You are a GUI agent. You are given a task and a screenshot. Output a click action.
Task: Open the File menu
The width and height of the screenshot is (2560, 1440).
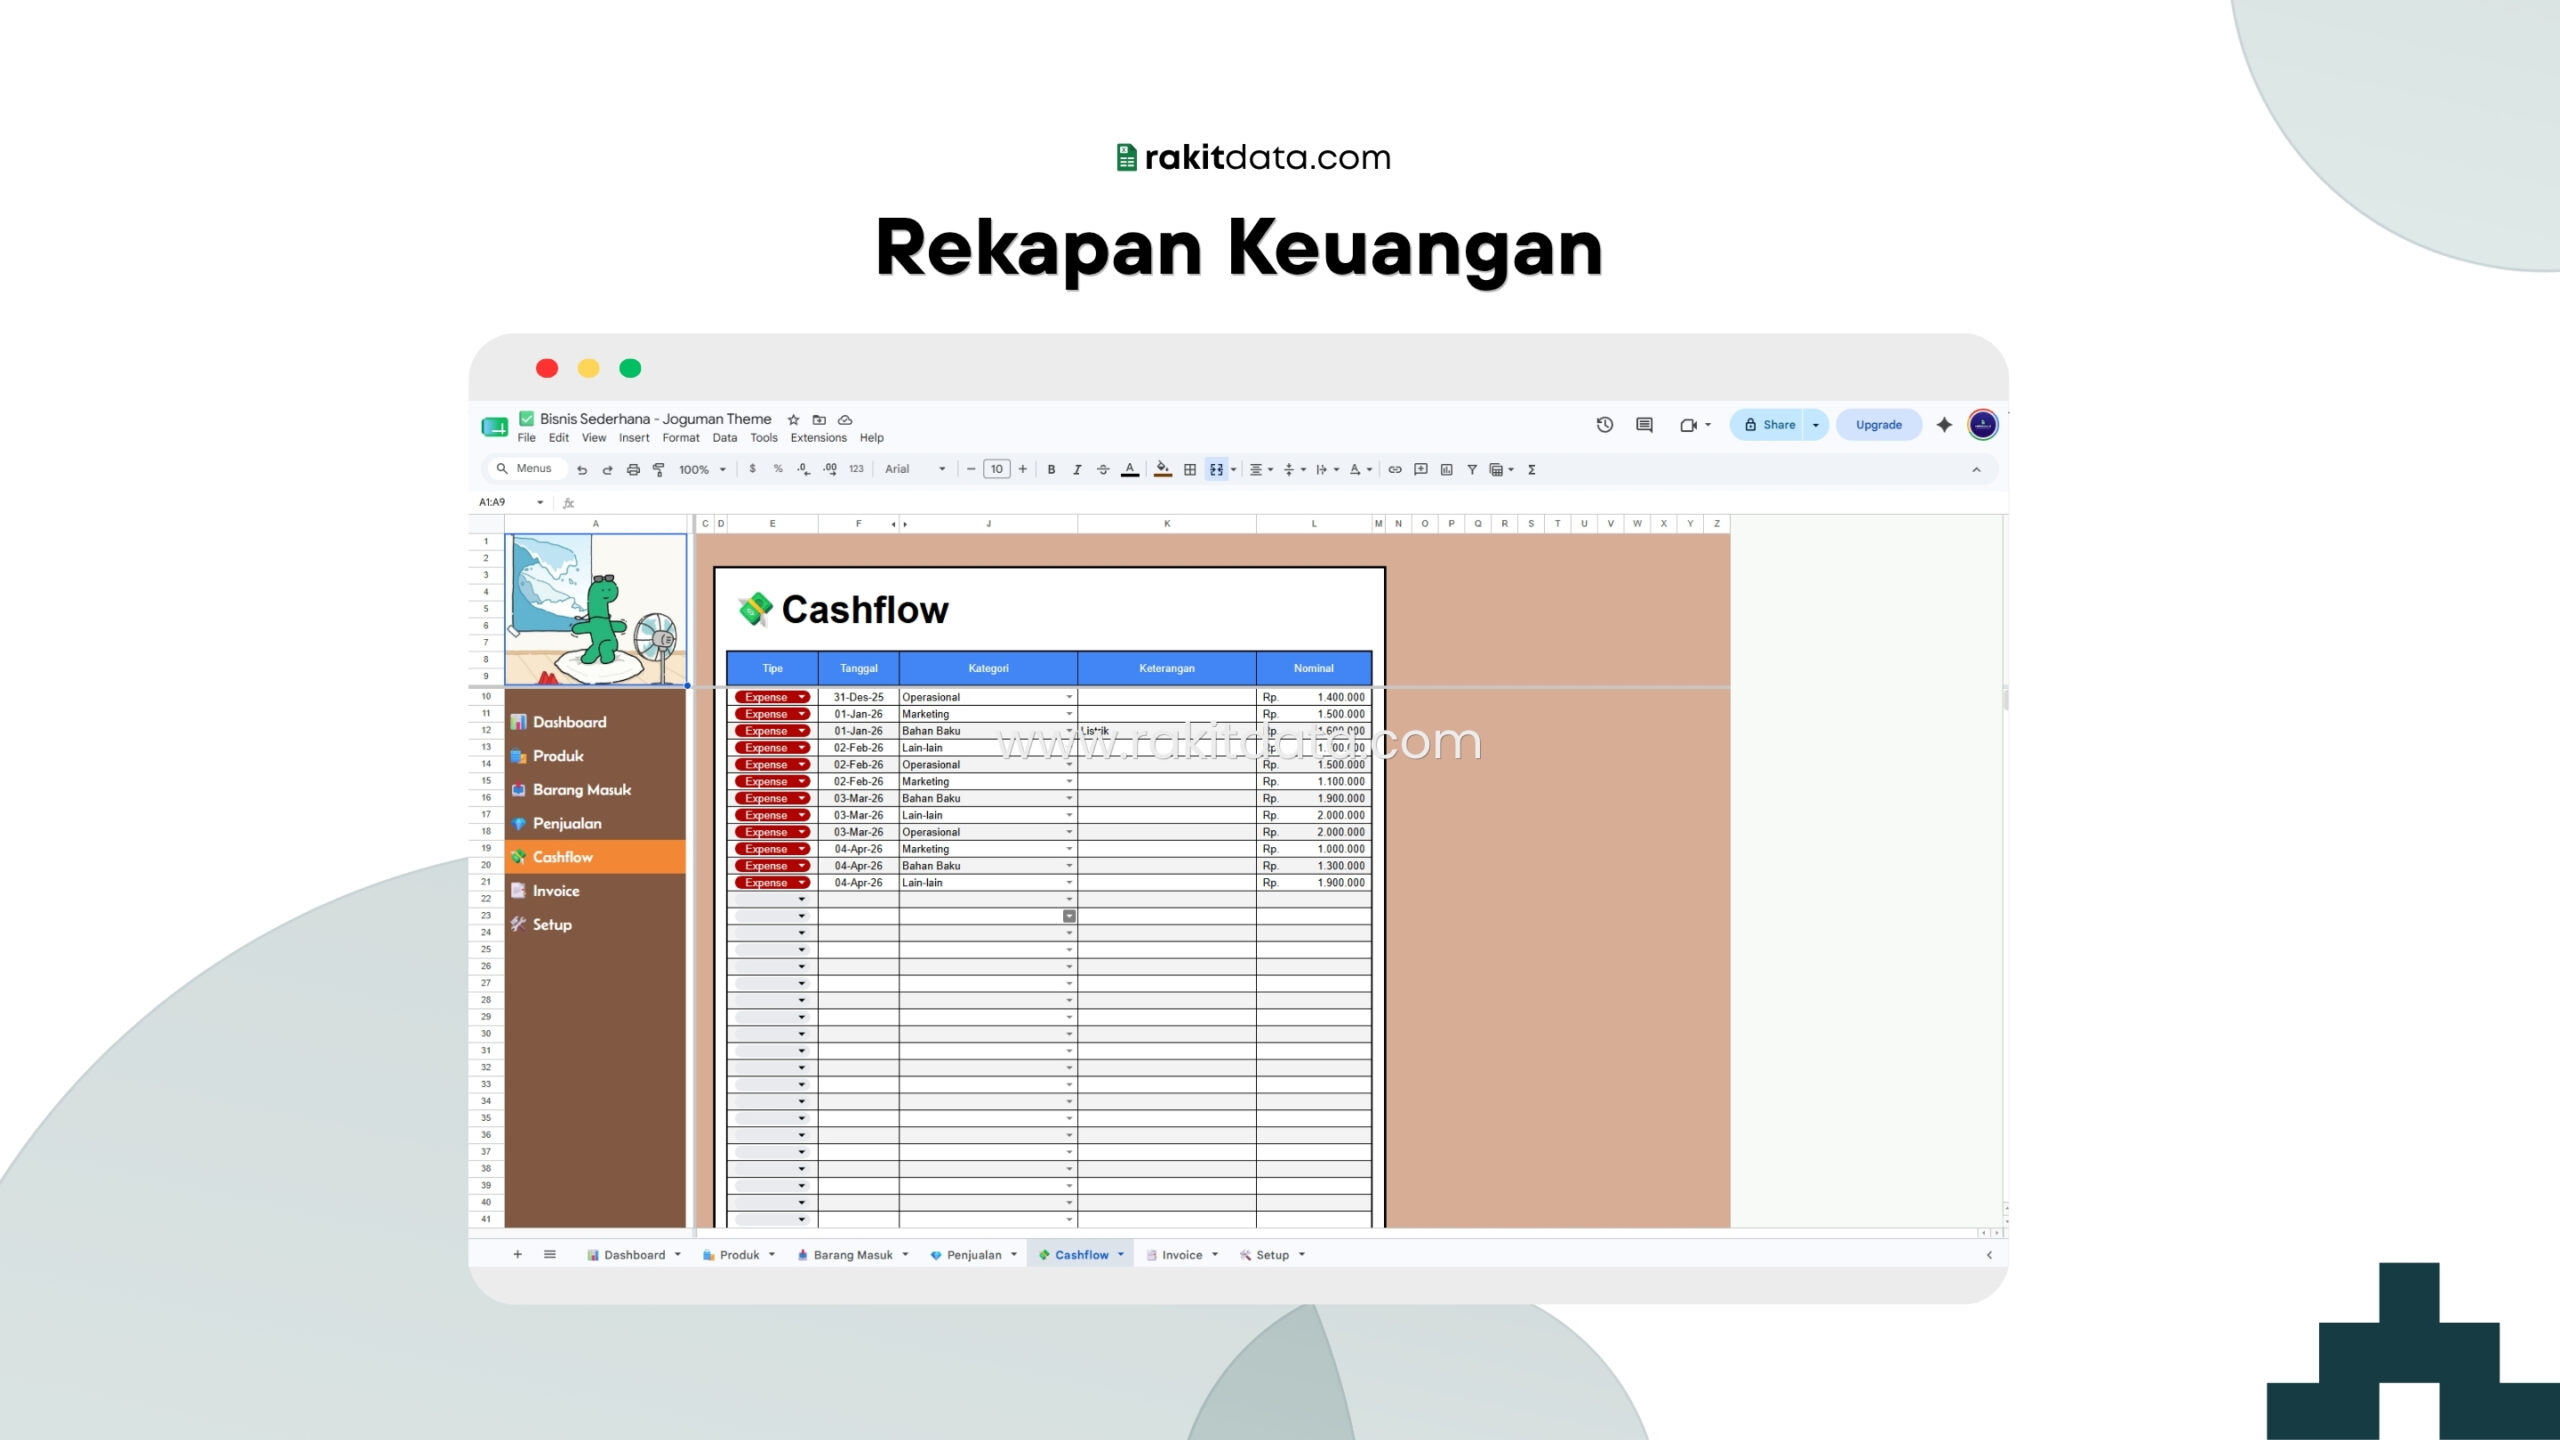coord(526,438)
